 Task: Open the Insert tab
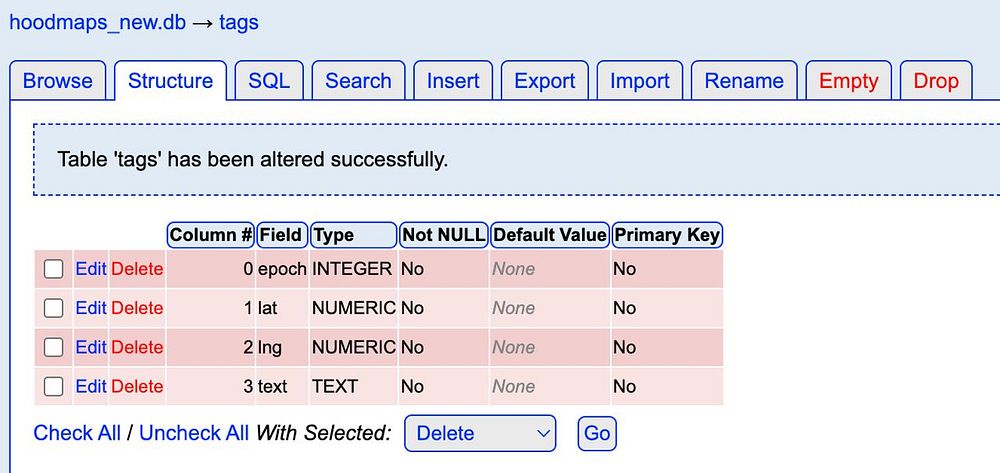click(x=453, y=81)
